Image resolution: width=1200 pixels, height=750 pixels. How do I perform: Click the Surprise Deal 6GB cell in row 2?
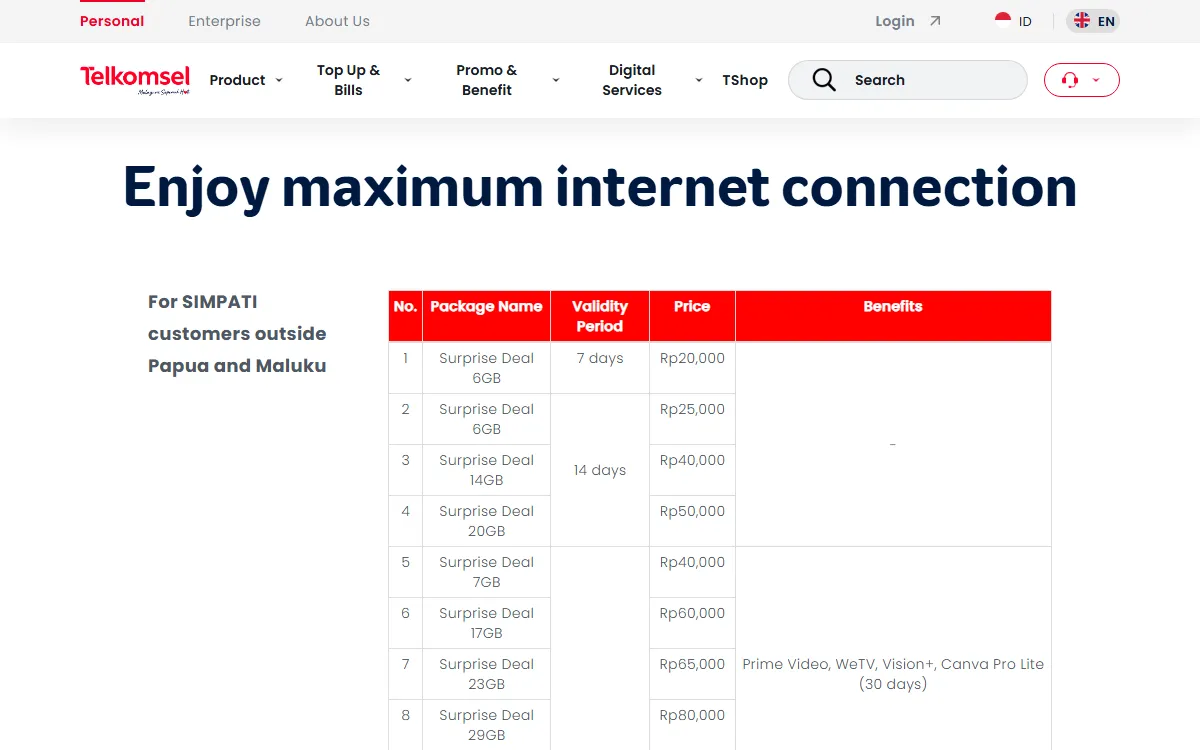coord(486,419)
